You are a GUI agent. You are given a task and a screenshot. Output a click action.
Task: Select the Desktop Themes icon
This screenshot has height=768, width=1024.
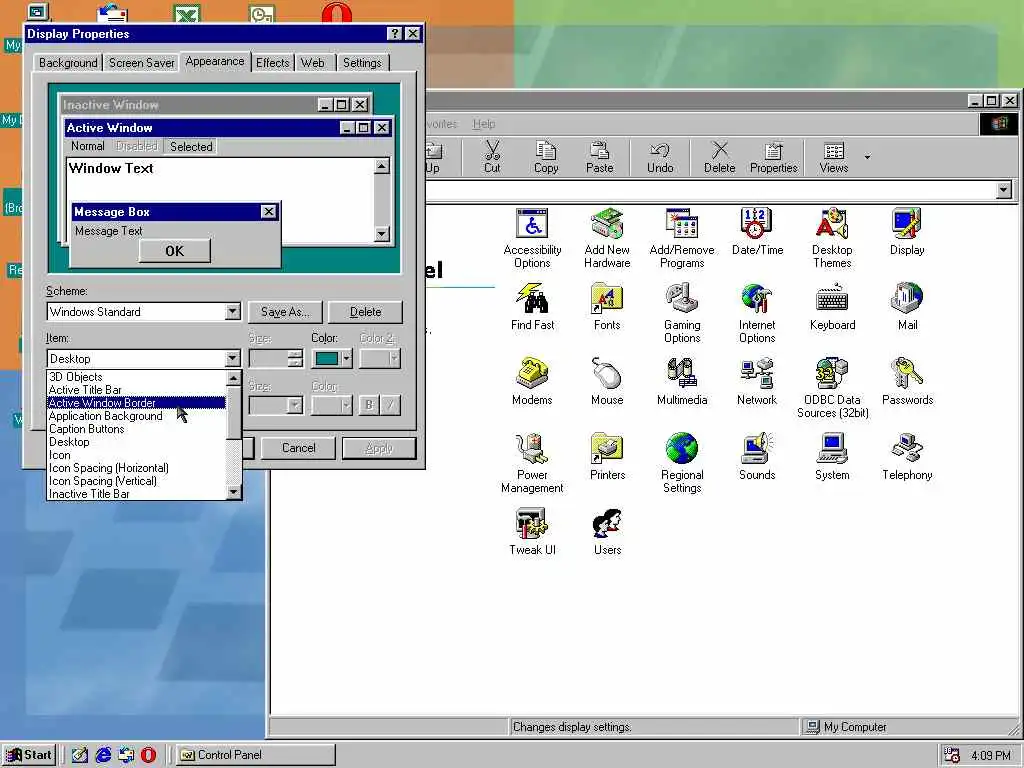(x=832, y=238)
